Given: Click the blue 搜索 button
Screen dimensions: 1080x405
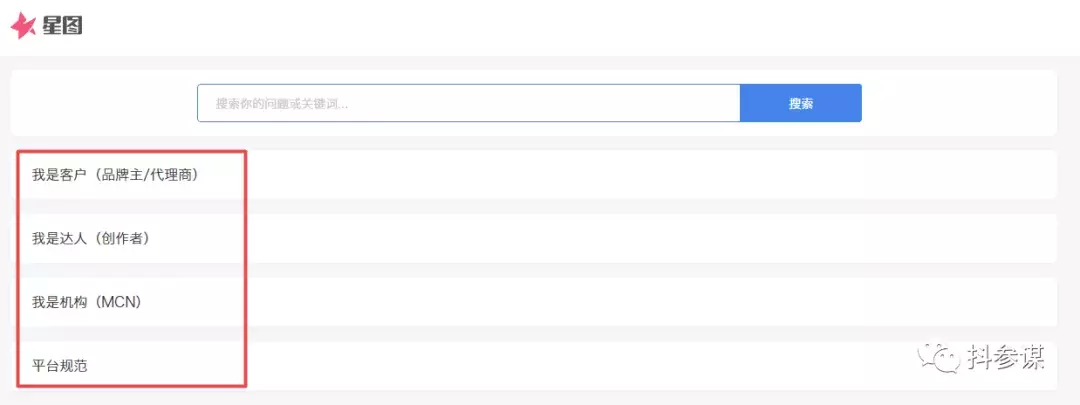Looking at the screenshot, I should (800, 103).
